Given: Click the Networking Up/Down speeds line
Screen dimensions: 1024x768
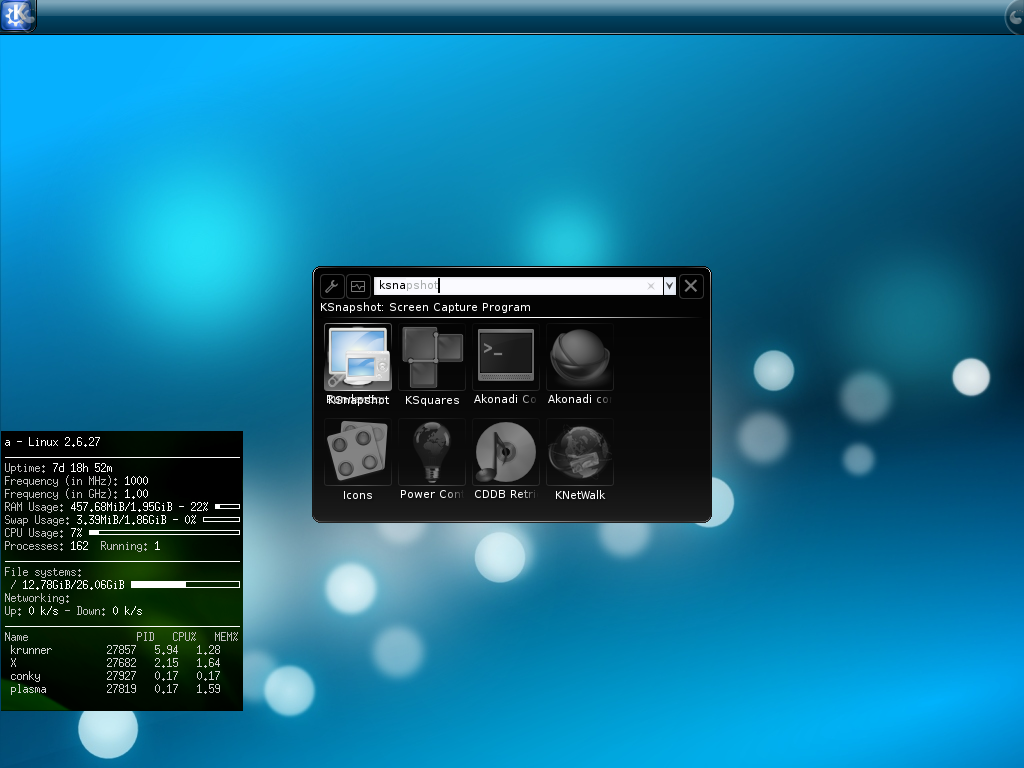Looking at the screenshot, I should tap(73, 611).
